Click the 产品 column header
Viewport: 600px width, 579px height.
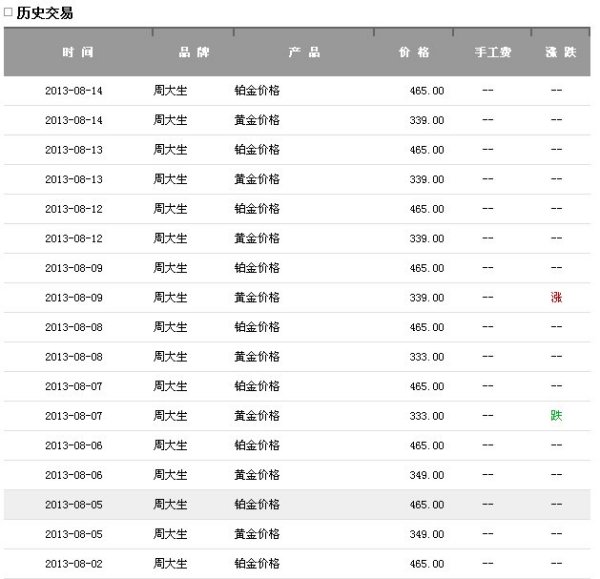coord(304,52)
